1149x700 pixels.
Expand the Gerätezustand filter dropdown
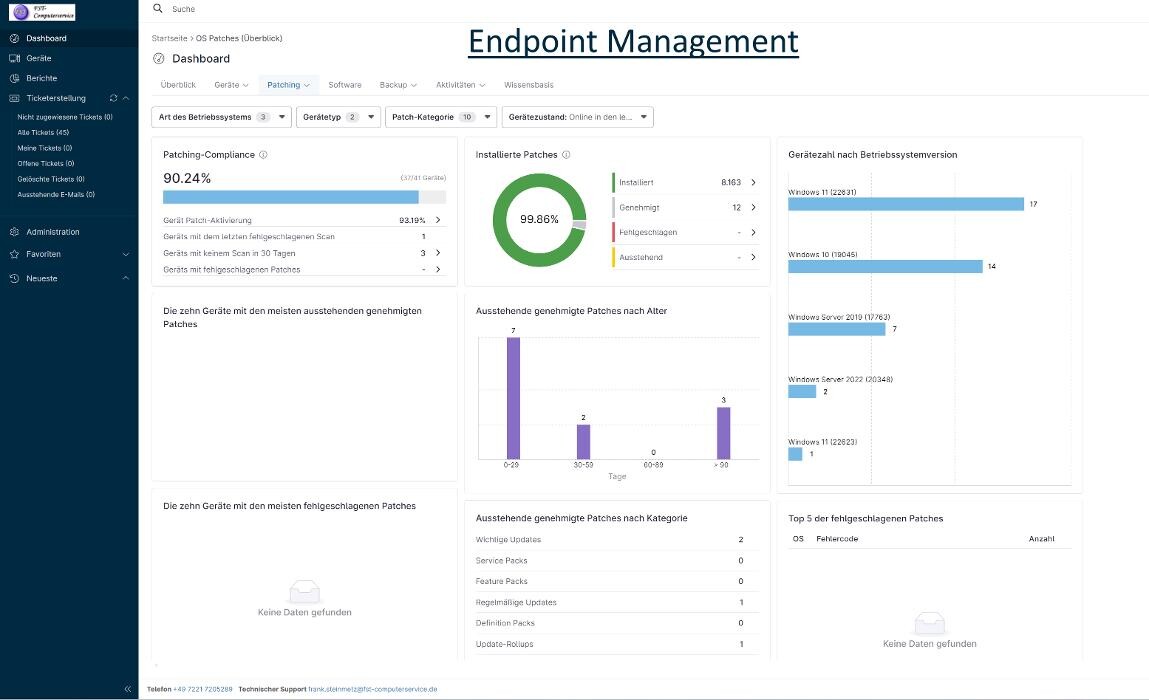pyautogui.click(x=577, y=117)
